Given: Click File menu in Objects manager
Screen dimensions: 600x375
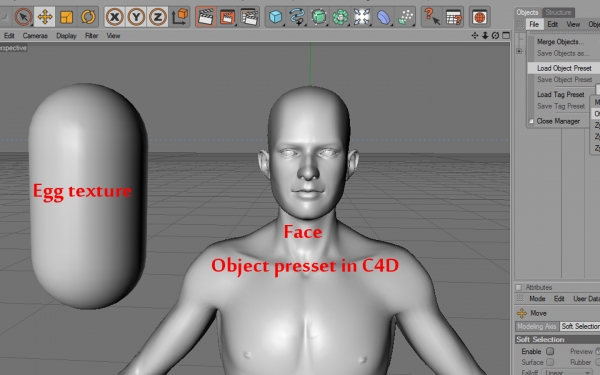Looking at the screenshot, I should pos(534,24).
